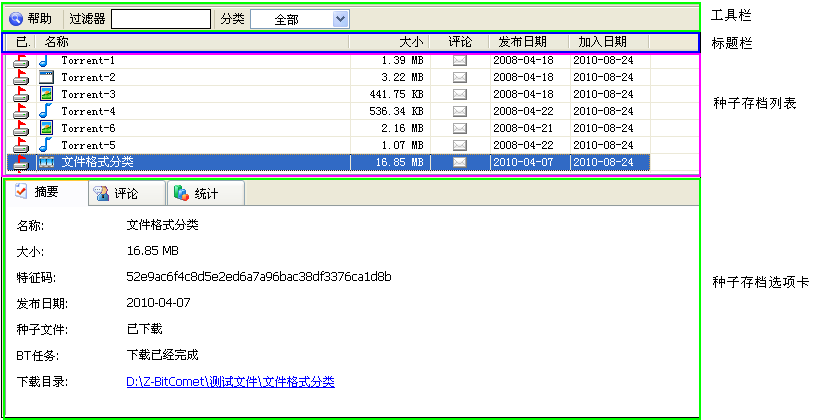
Task: Open Torrent-6 comment envelope icon
Action: 460,129
